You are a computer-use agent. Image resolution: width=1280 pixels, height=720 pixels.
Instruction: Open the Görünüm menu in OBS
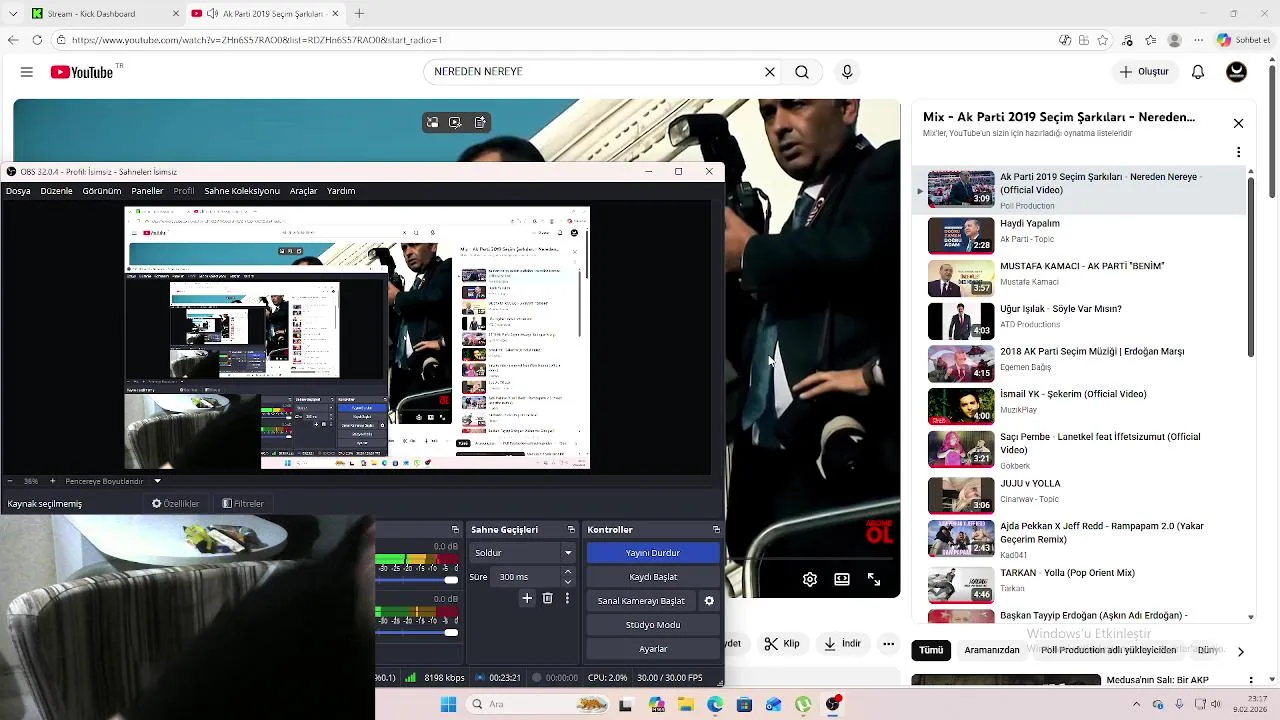point(102,191)
